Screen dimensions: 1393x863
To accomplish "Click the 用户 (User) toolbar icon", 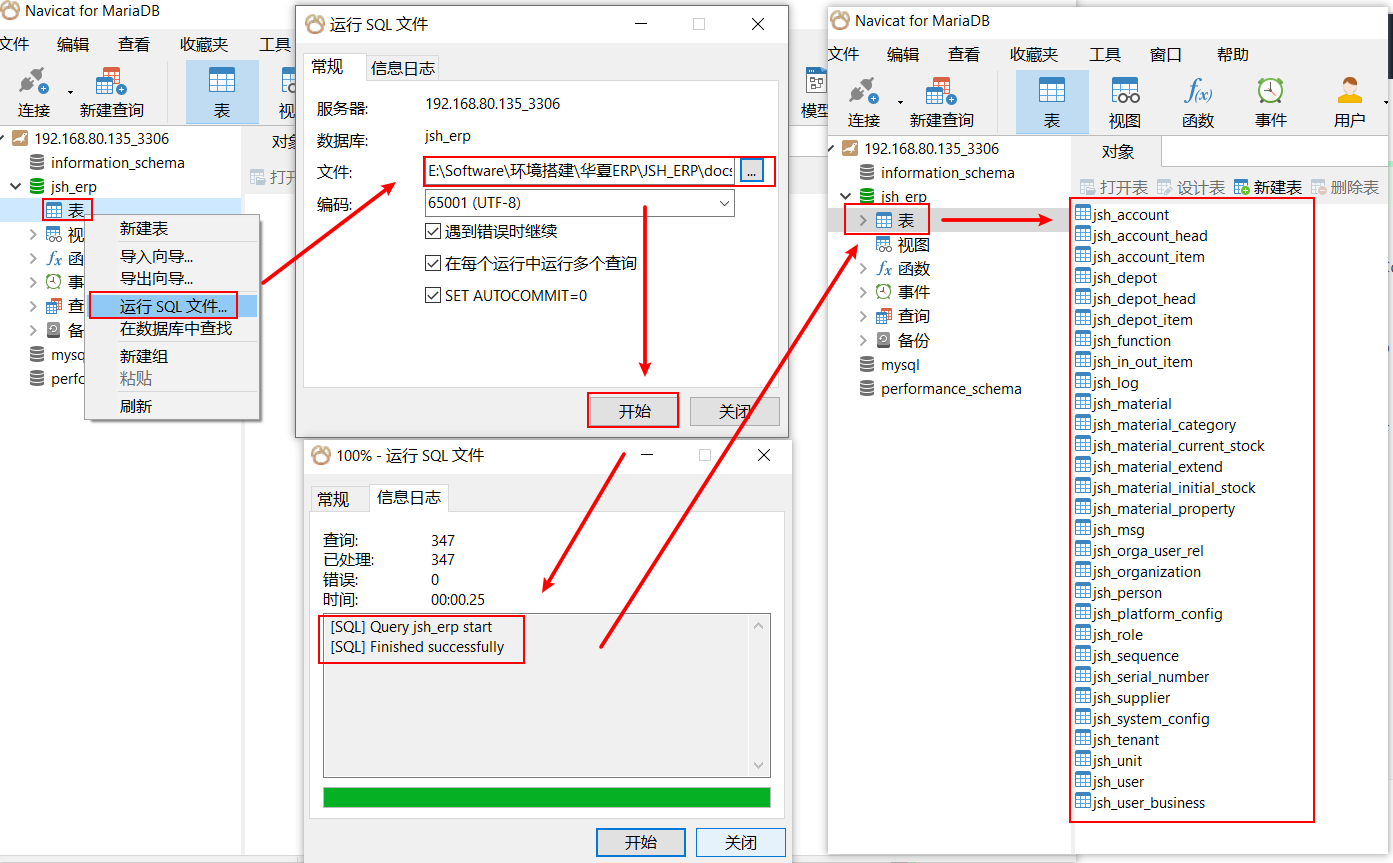I will tap(1349, 93).
